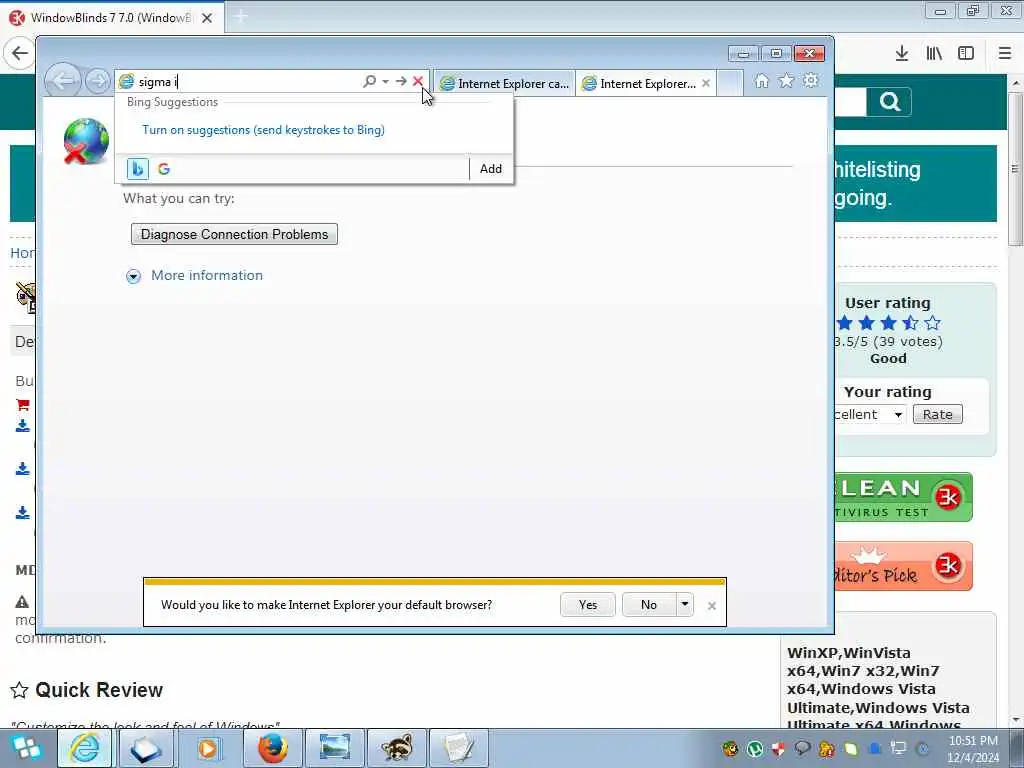Click the Internet Explorer Forward arrow
Viewport: 1024px width, 768px height.
[x=98, y=82]
